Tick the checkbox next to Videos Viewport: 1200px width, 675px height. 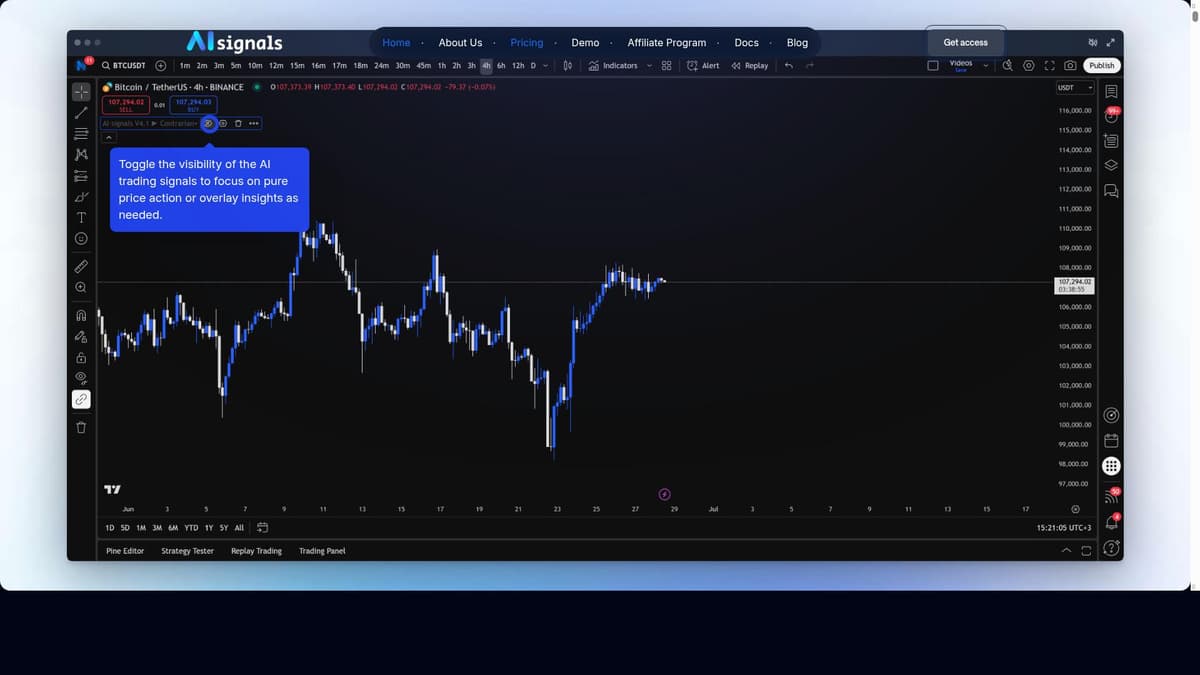tap(933, 64)
